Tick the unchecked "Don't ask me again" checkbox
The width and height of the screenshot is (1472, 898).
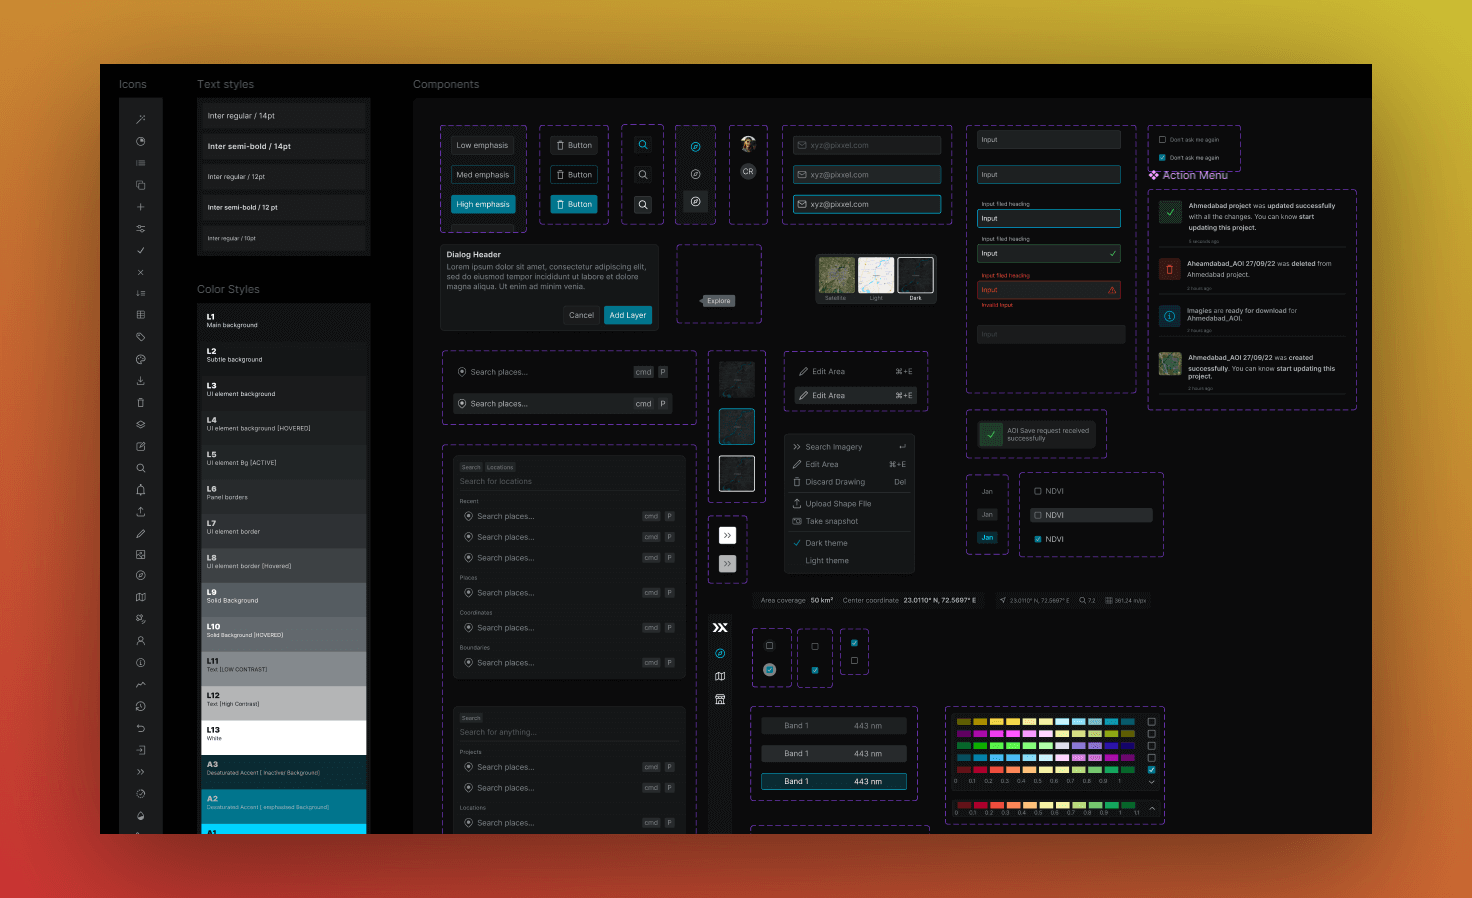(1162, 140)
